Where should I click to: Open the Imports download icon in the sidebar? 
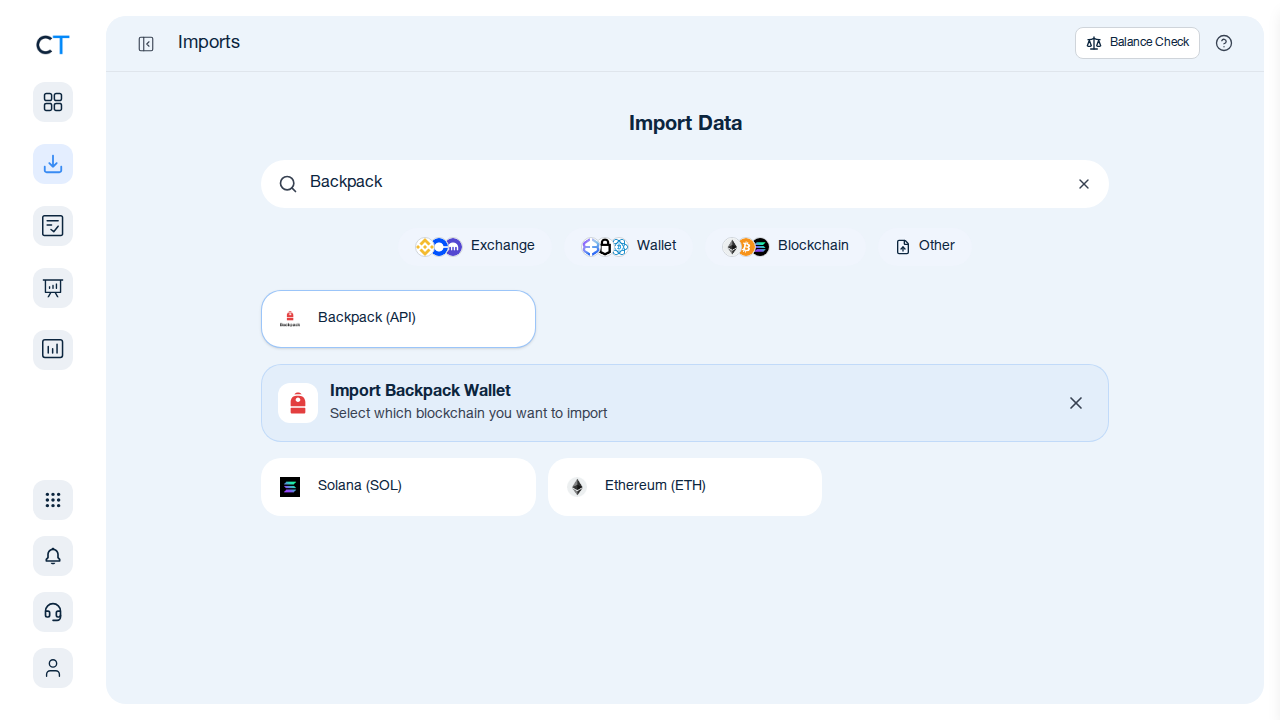[53, 164]
